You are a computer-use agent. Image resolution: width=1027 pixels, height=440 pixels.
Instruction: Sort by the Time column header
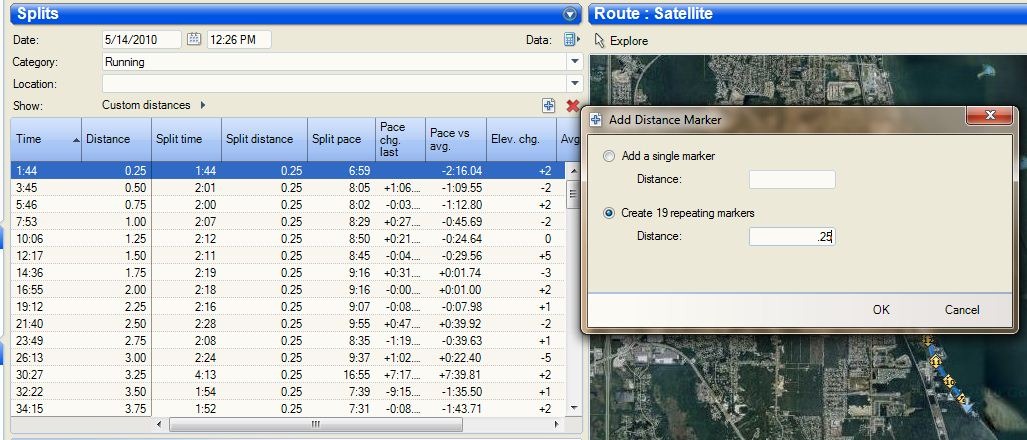pyautogui.click(x=46, y=139)
